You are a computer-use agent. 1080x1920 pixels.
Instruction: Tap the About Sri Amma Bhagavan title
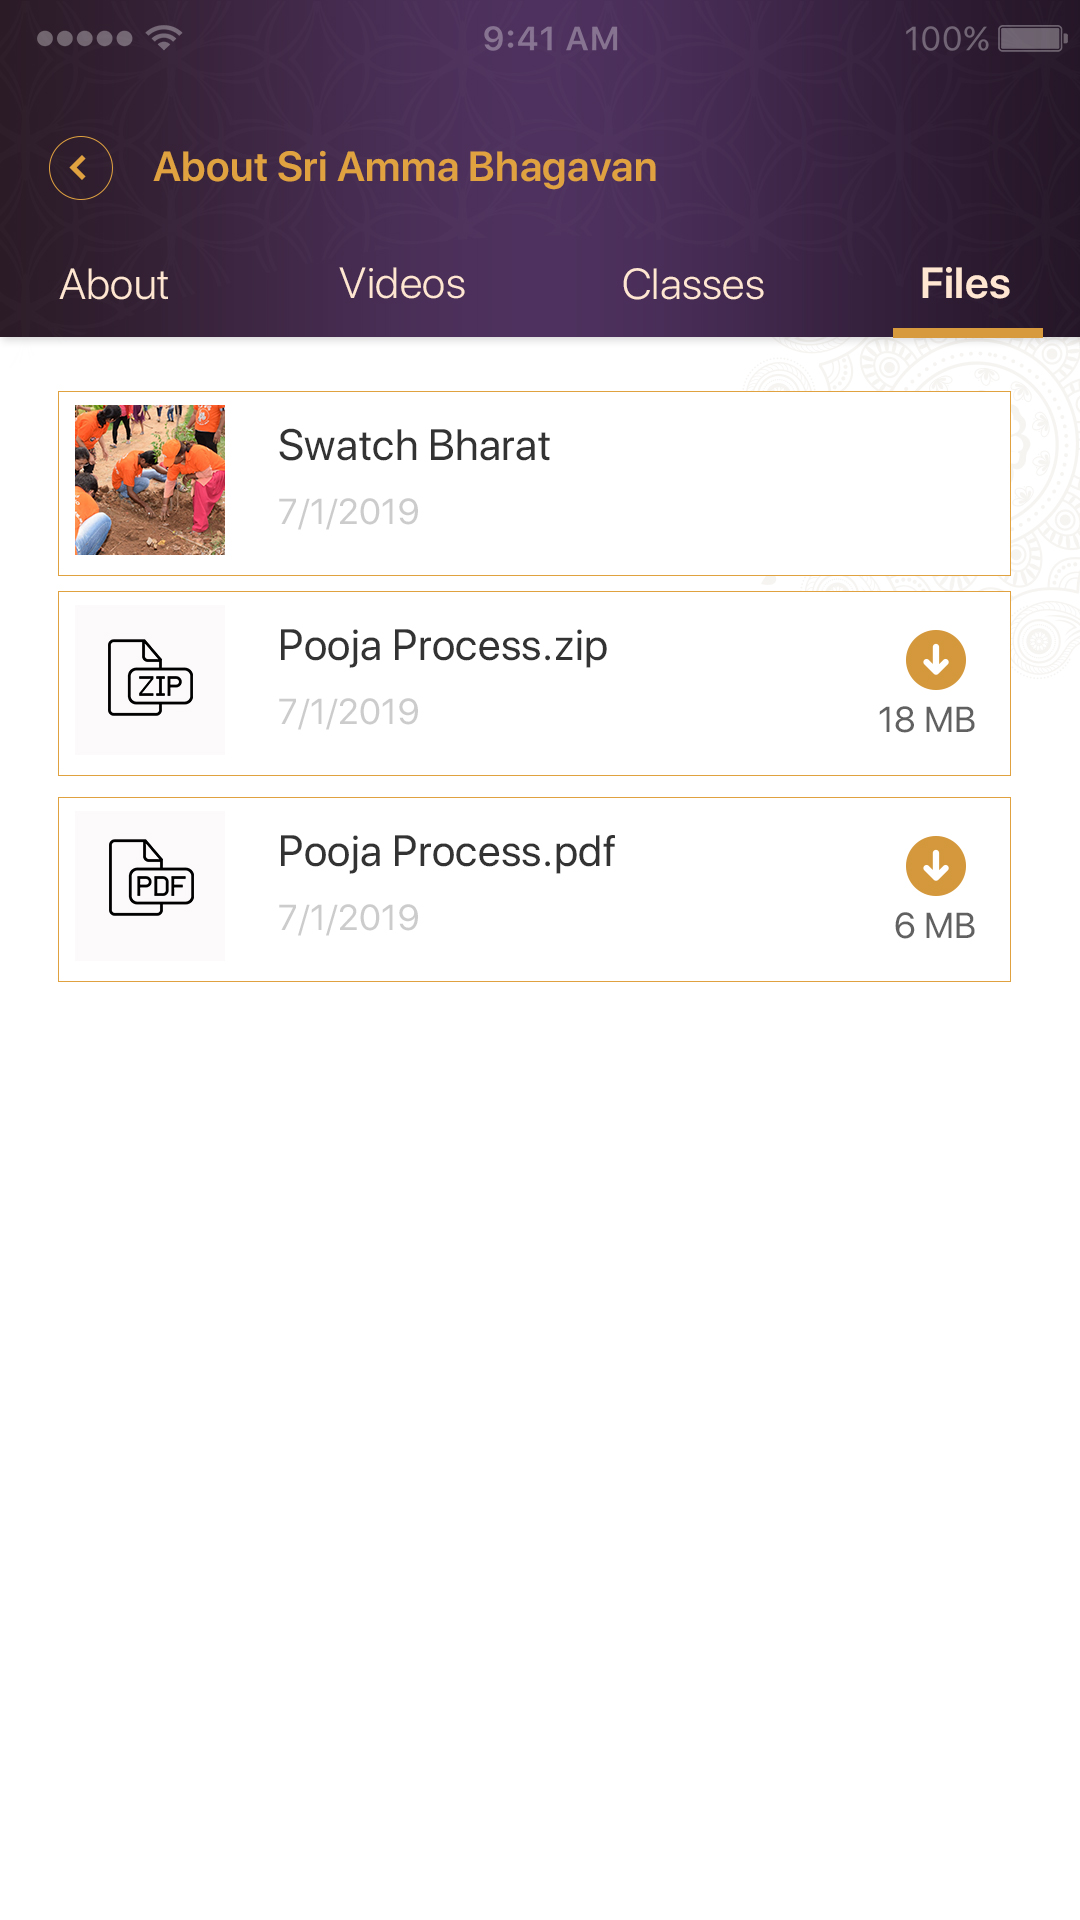pyautogui.click(x=405, y=168)
